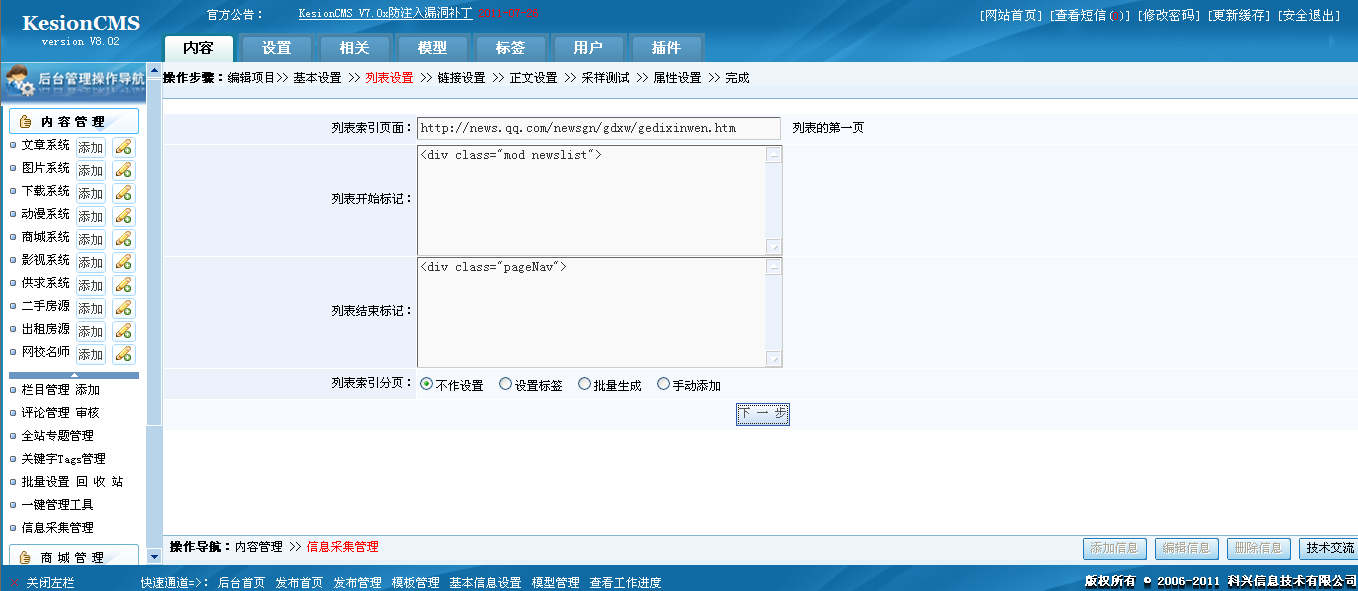Click sidebar scrollbar up arrow

coord(154,70)
